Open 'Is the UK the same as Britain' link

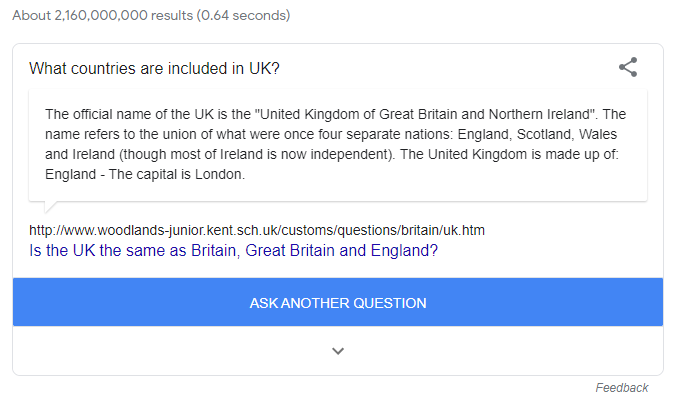234,250
